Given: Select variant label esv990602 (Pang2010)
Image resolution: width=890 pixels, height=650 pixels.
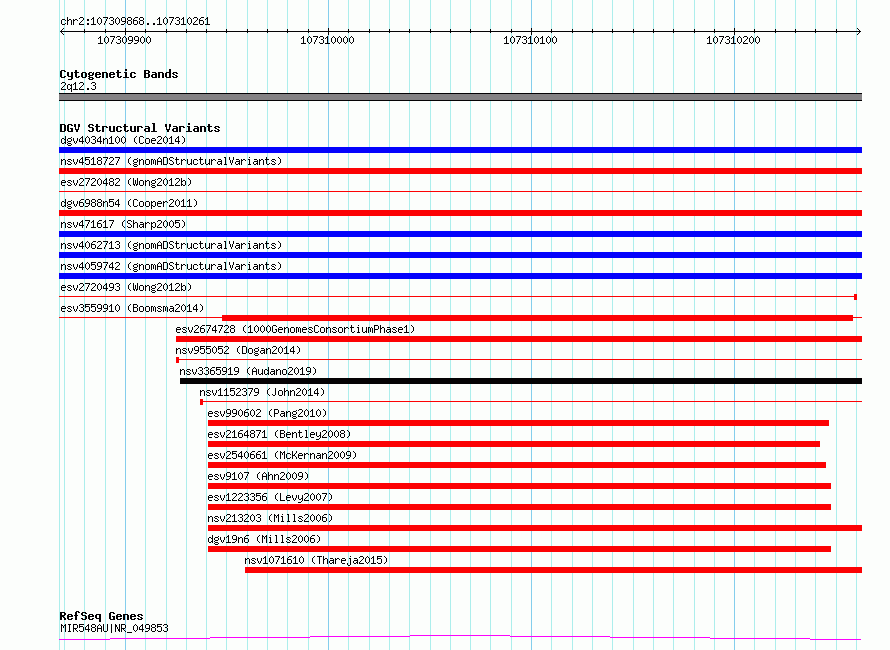Looking at the screenshot, I should coord(267,413).
